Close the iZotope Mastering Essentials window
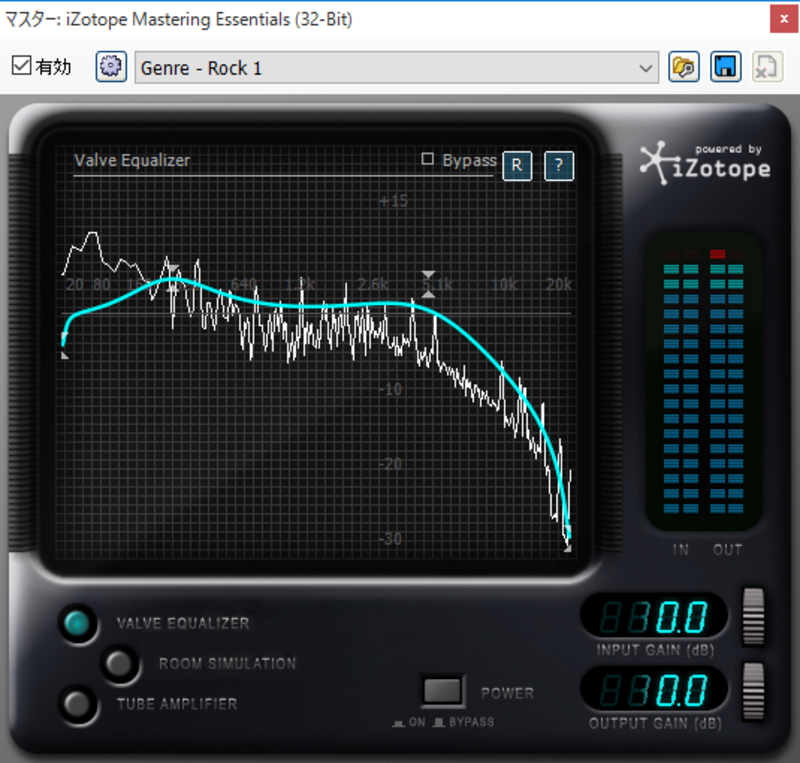 (784, 19)
